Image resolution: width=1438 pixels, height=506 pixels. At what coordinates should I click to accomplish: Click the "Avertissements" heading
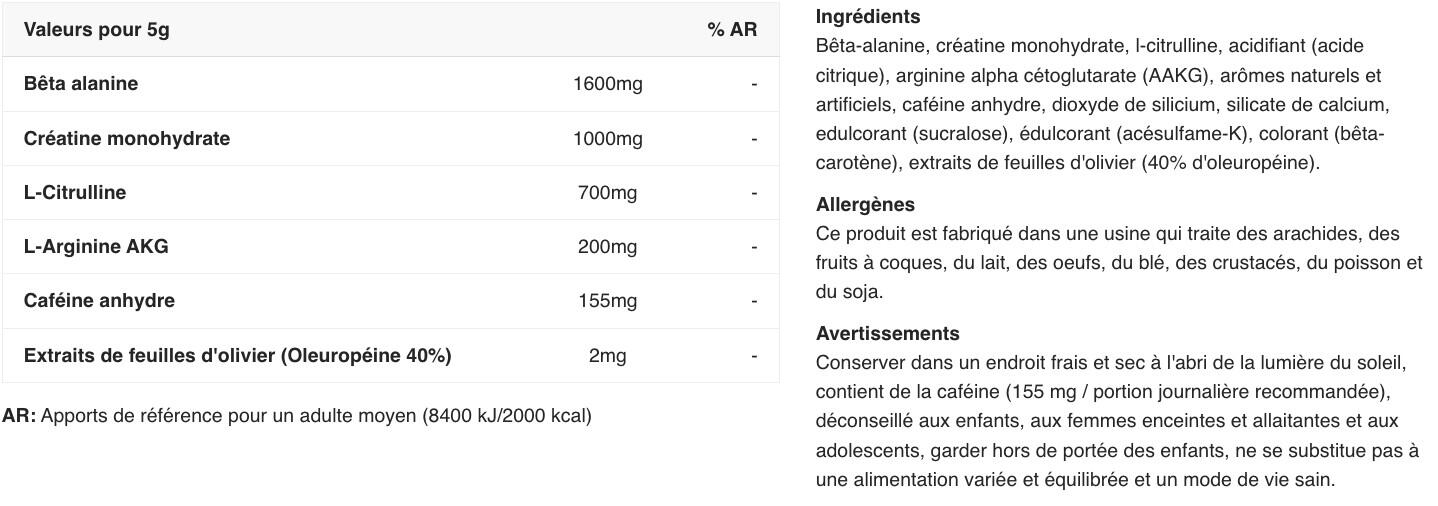(887, 333)
